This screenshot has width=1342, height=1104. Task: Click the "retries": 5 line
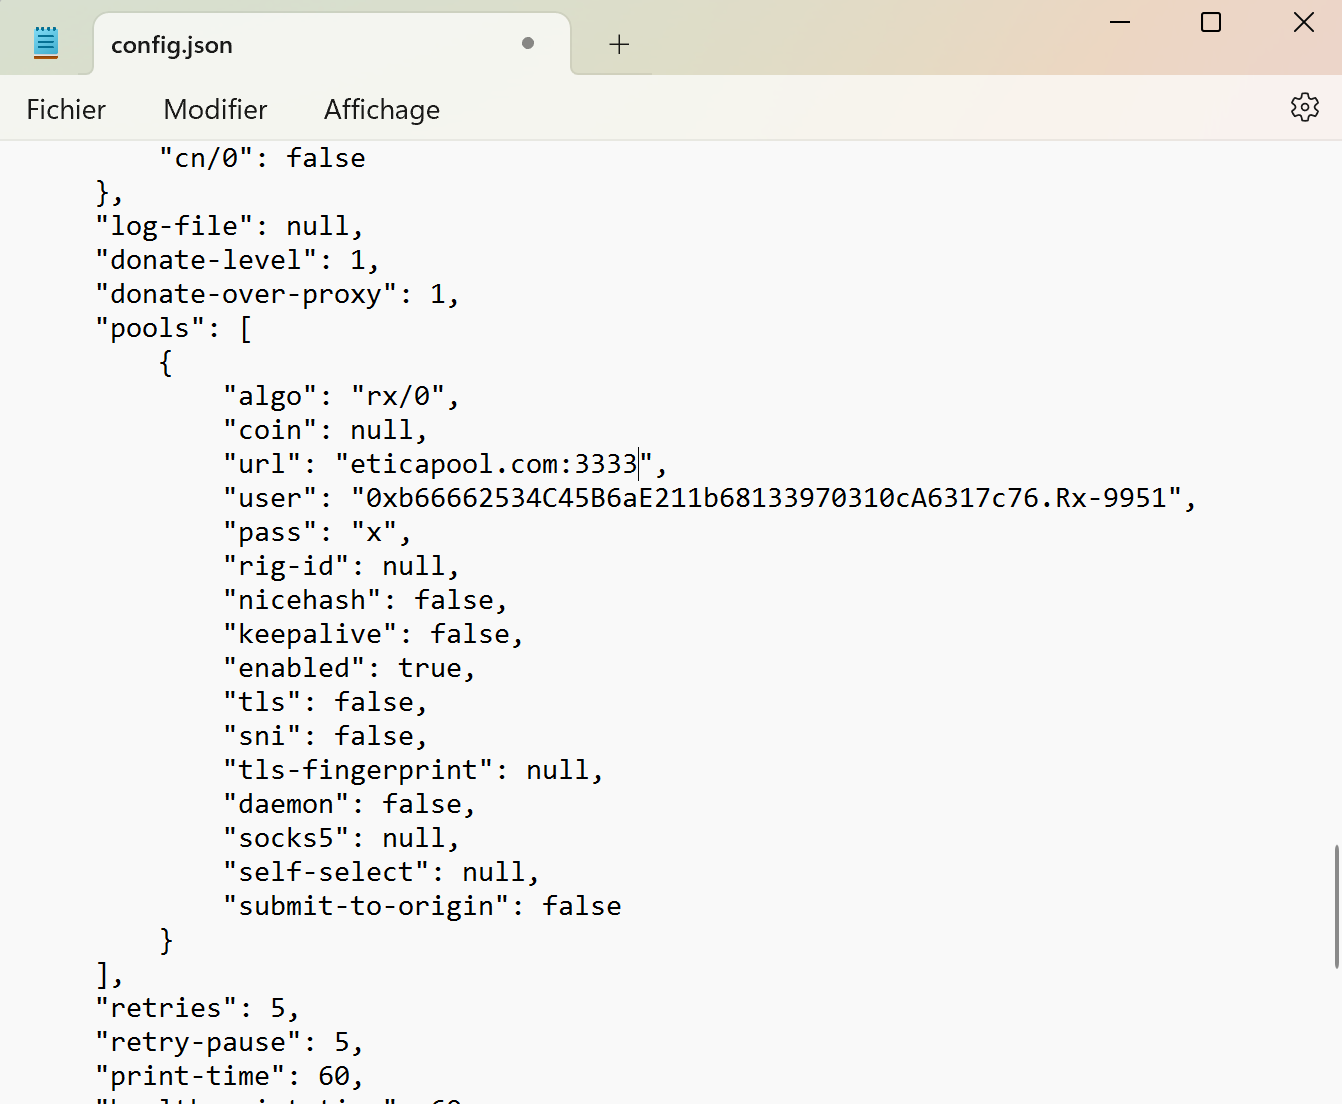[x=197, y=1009]
